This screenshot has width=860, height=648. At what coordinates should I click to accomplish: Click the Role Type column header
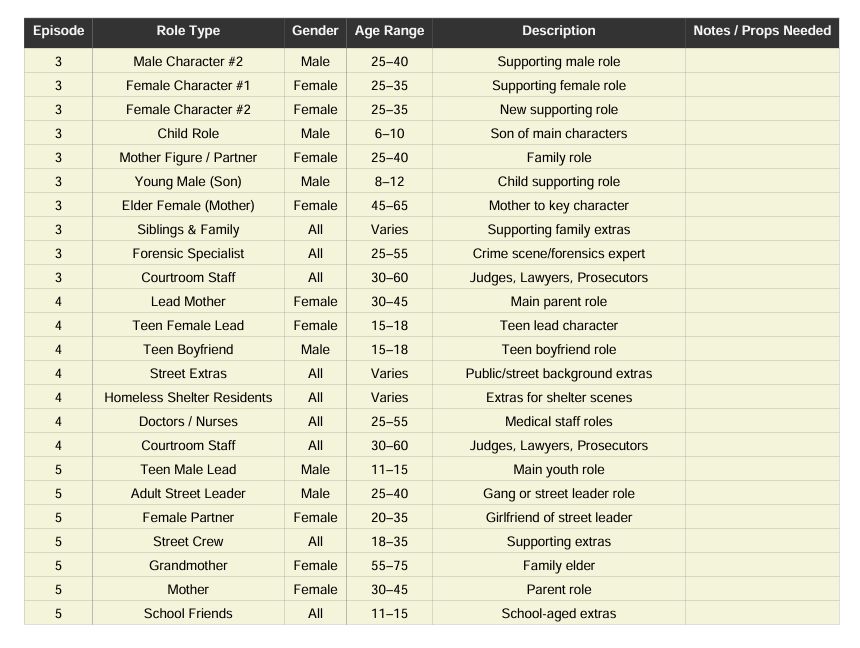(188, 31)
